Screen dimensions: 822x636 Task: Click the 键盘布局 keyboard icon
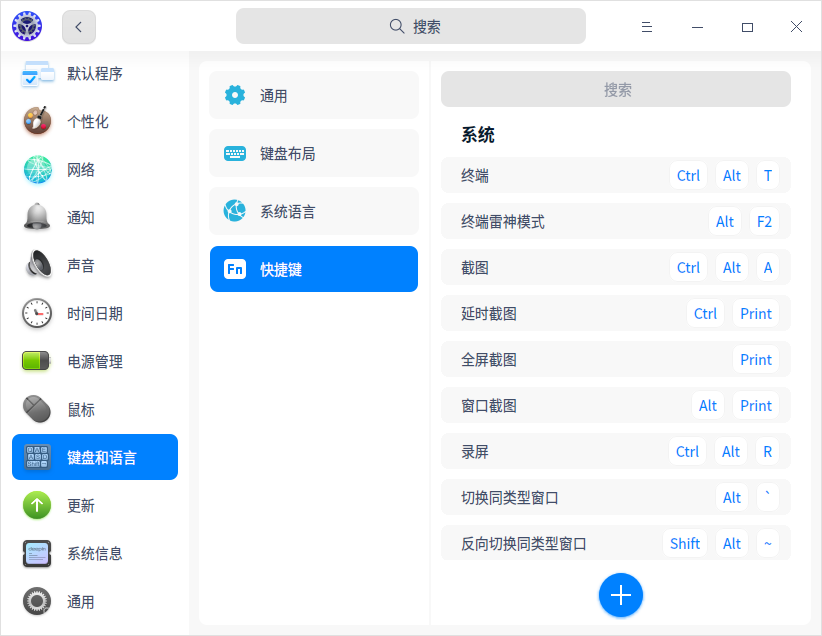click(235, 154)
